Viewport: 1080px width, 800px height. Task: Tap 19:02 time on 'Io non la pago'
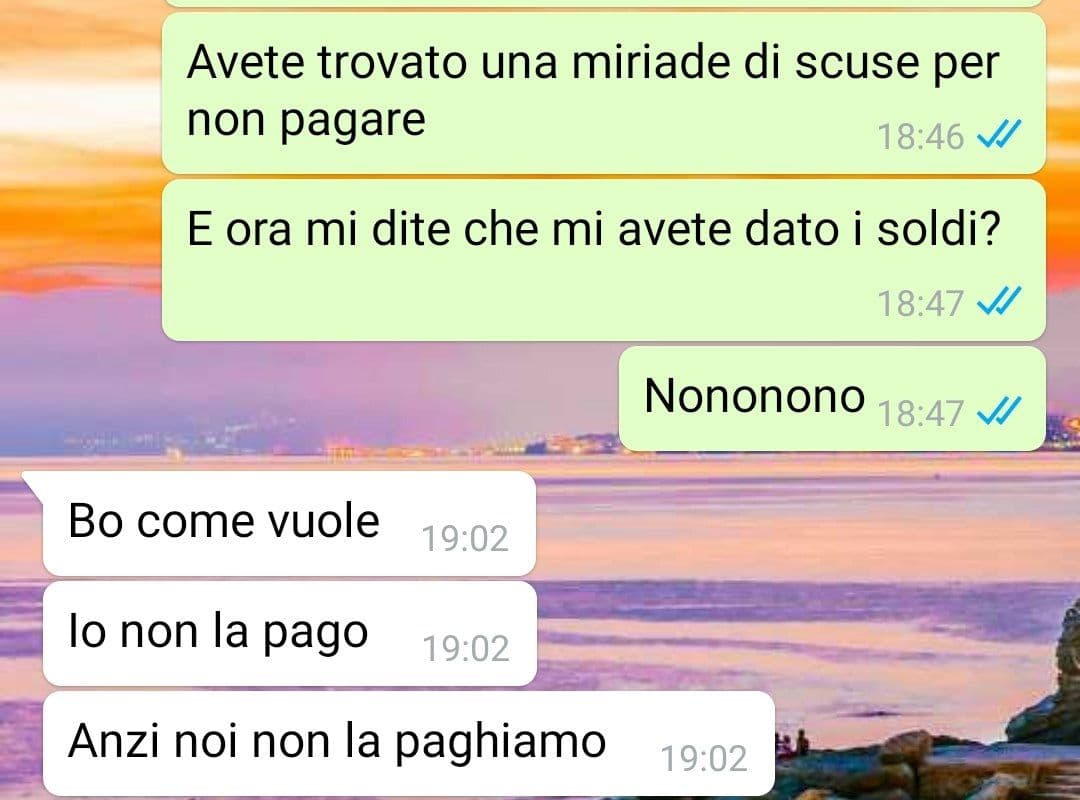pyautogui.click(x=465, y=648)
